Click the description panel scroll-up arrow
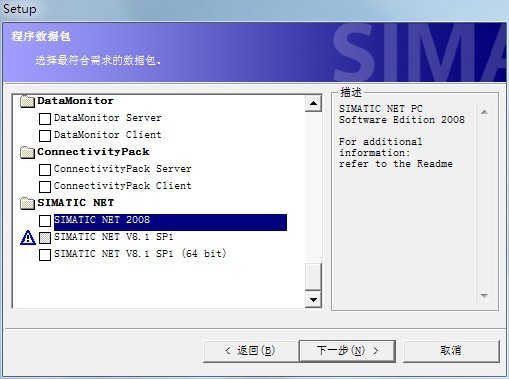 [x=484, y=112]
